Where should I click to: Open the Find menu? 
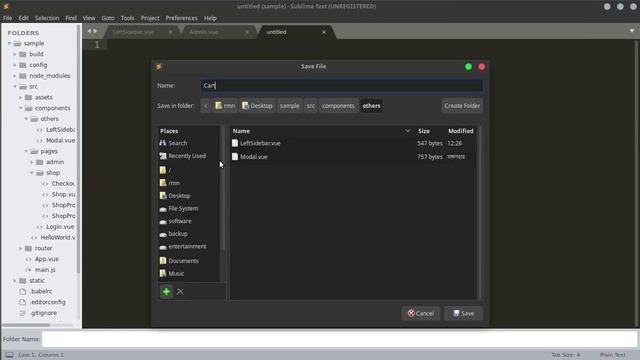click(71, 18)
